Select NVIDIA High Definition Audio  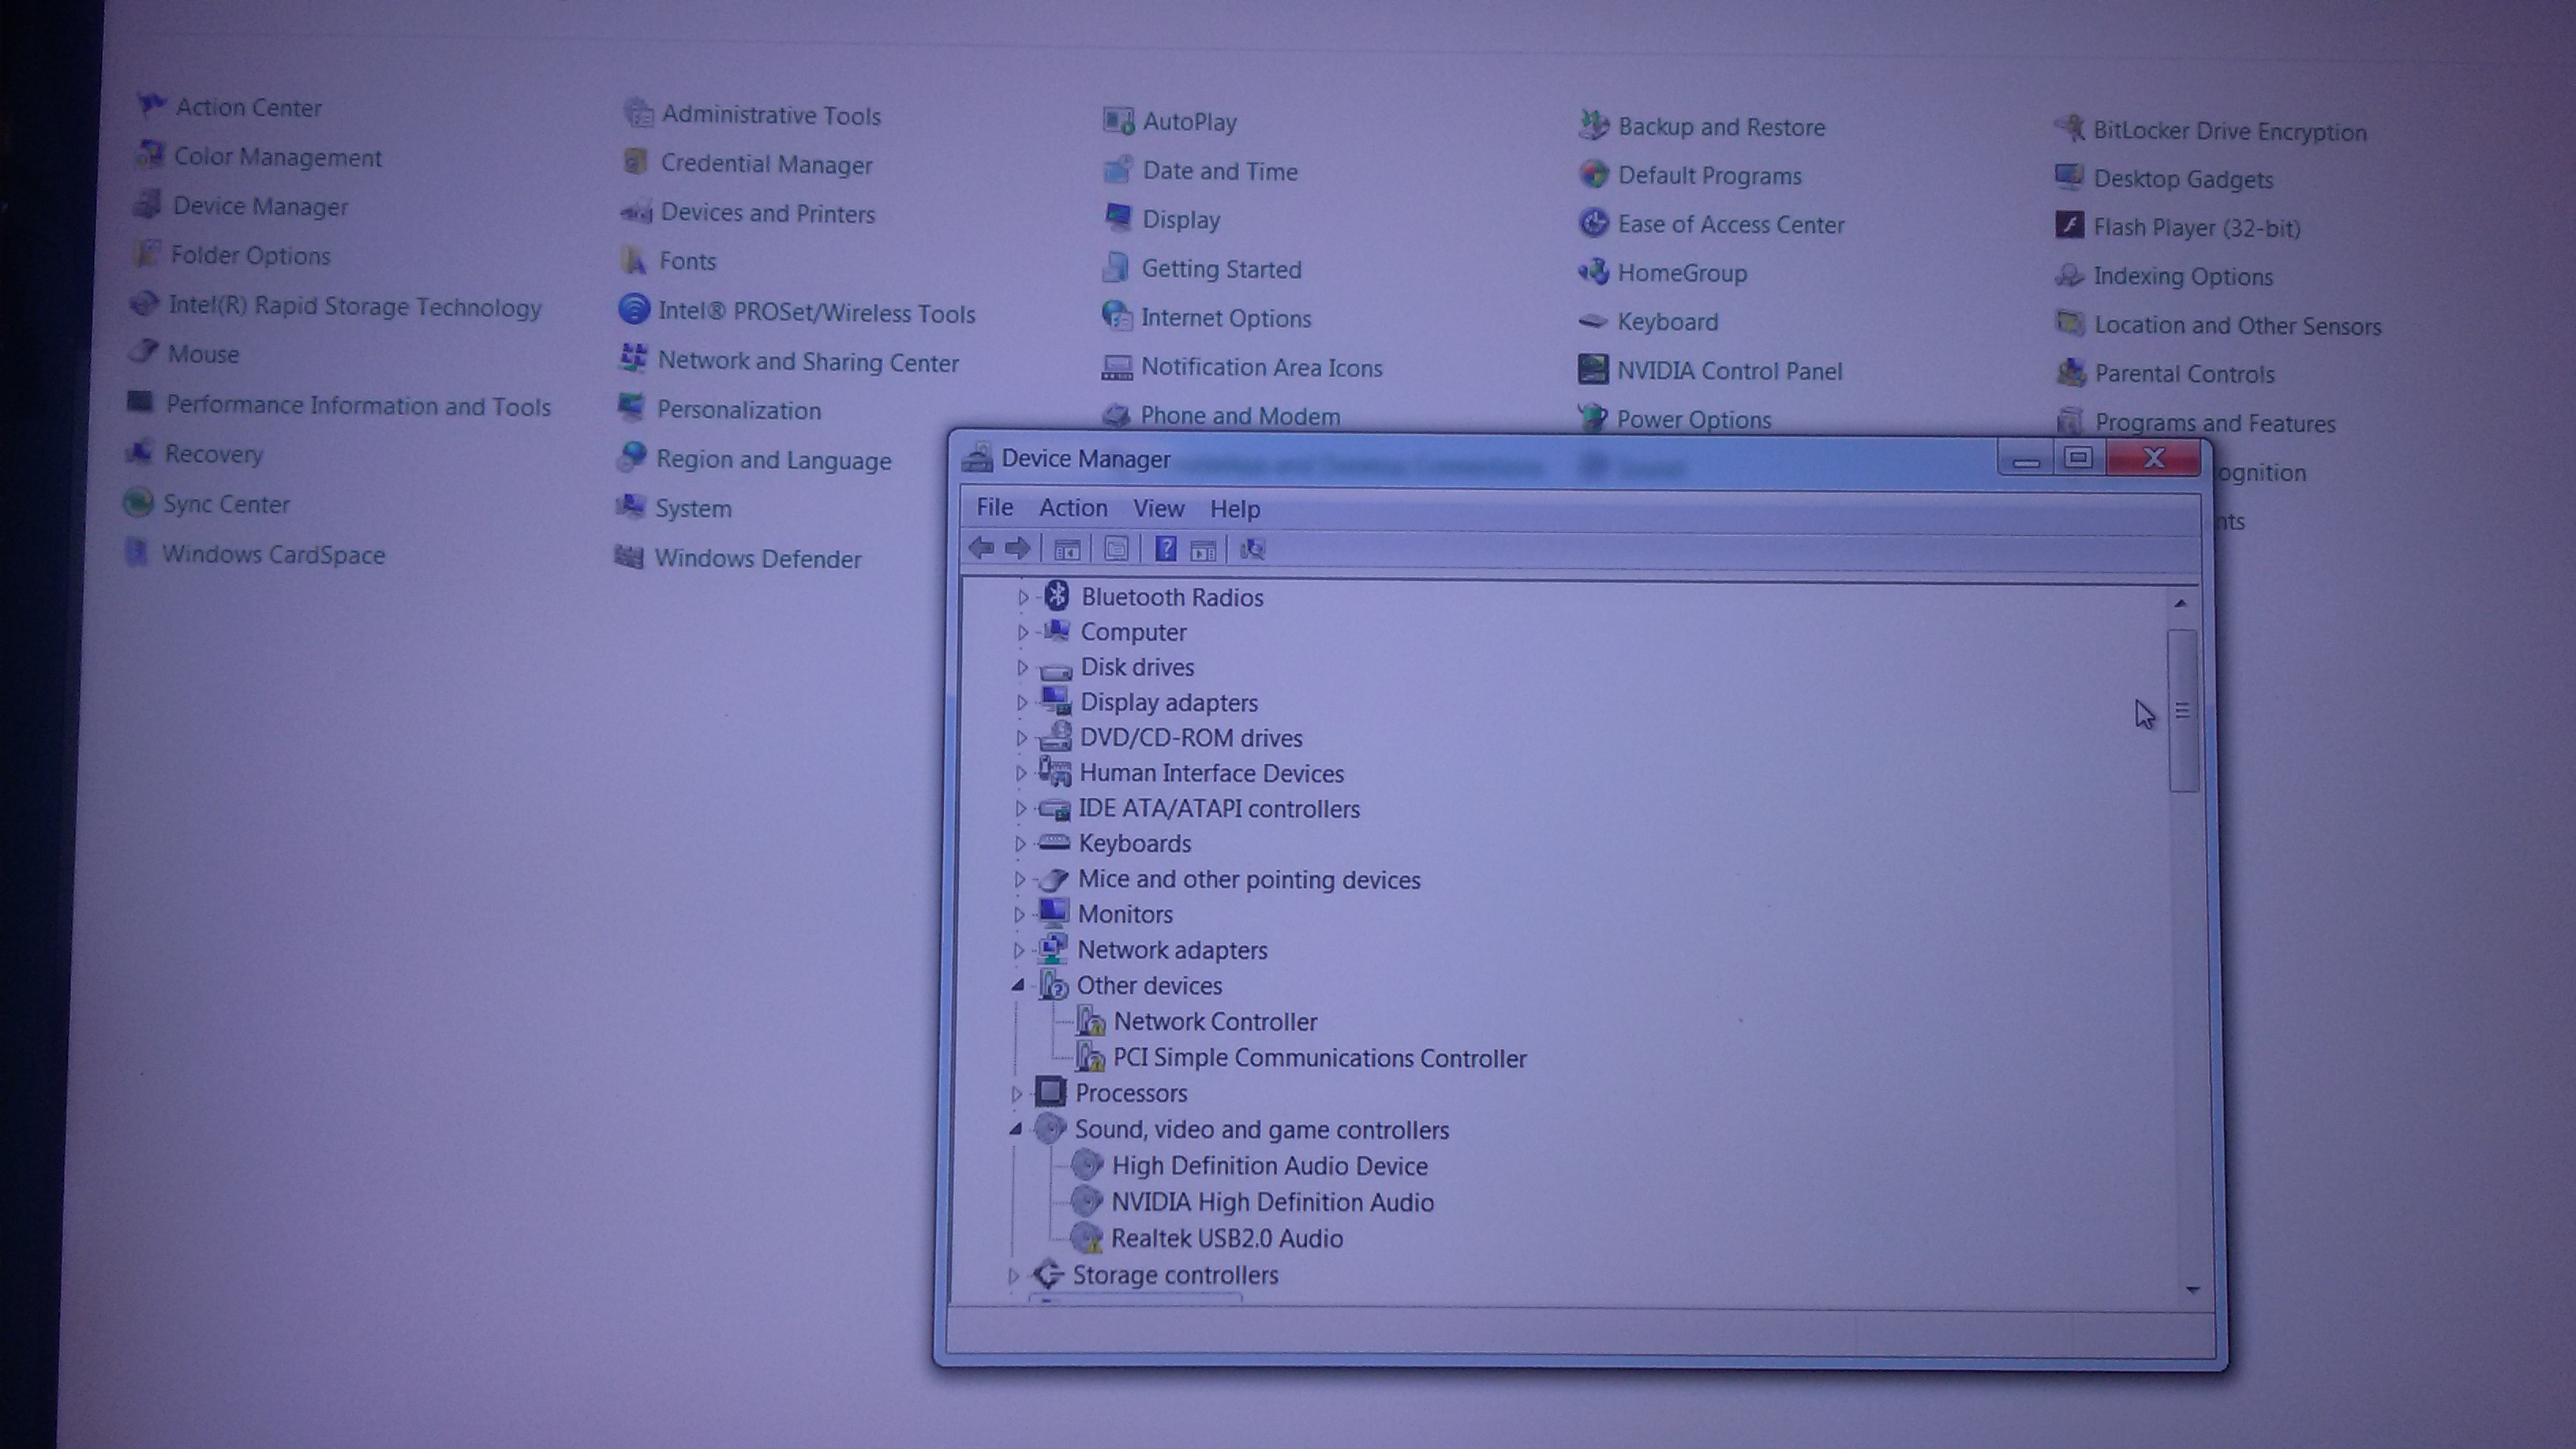click(x=1272, y=1202)
